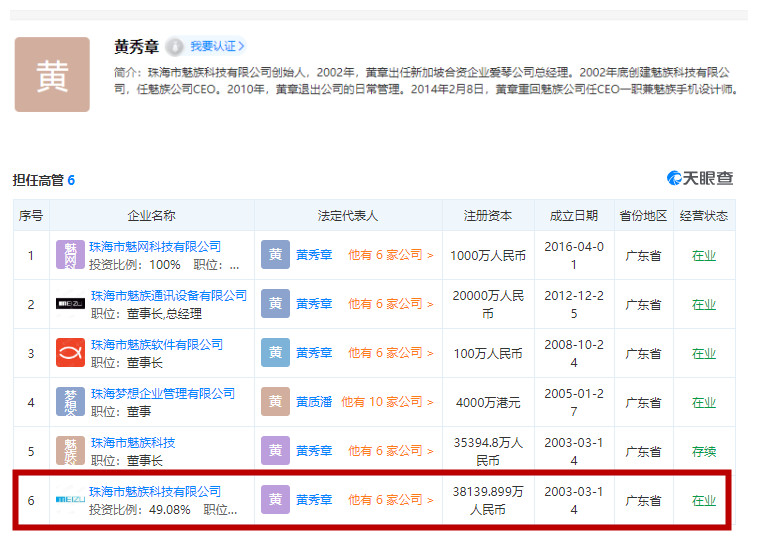Click the 经营状态 column header
The width and height of the screenshot is (758, 551).
click(x=704, y=216)
